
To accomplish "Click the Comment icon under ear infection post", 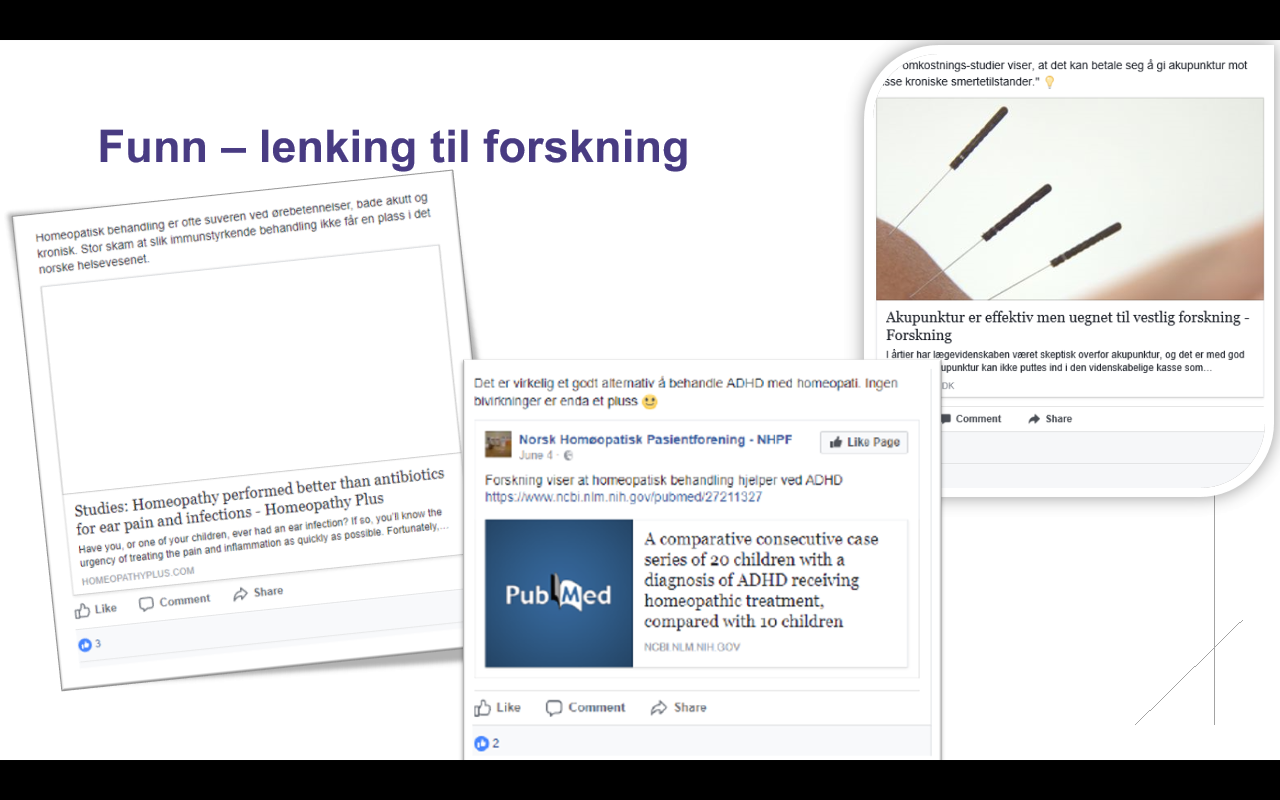I will click(x=146, y=603).
